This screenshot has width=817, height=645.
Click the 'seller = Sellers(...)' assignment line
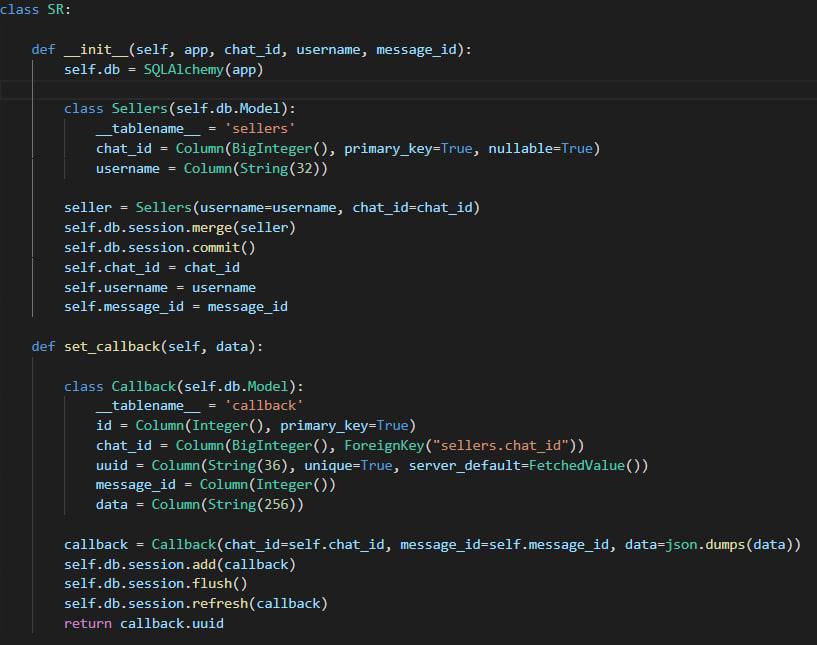pyautogui.click(x=271, y=207)
